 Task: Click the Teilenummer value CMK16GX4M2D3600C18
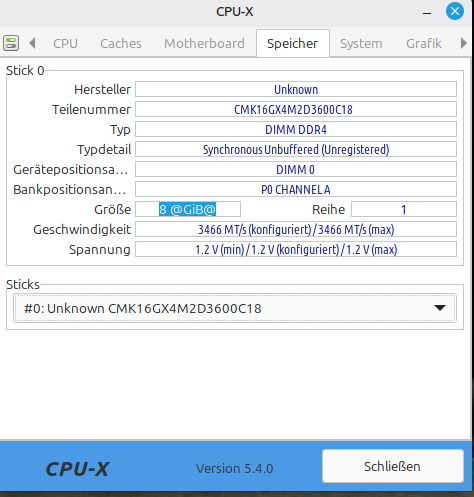296,109
